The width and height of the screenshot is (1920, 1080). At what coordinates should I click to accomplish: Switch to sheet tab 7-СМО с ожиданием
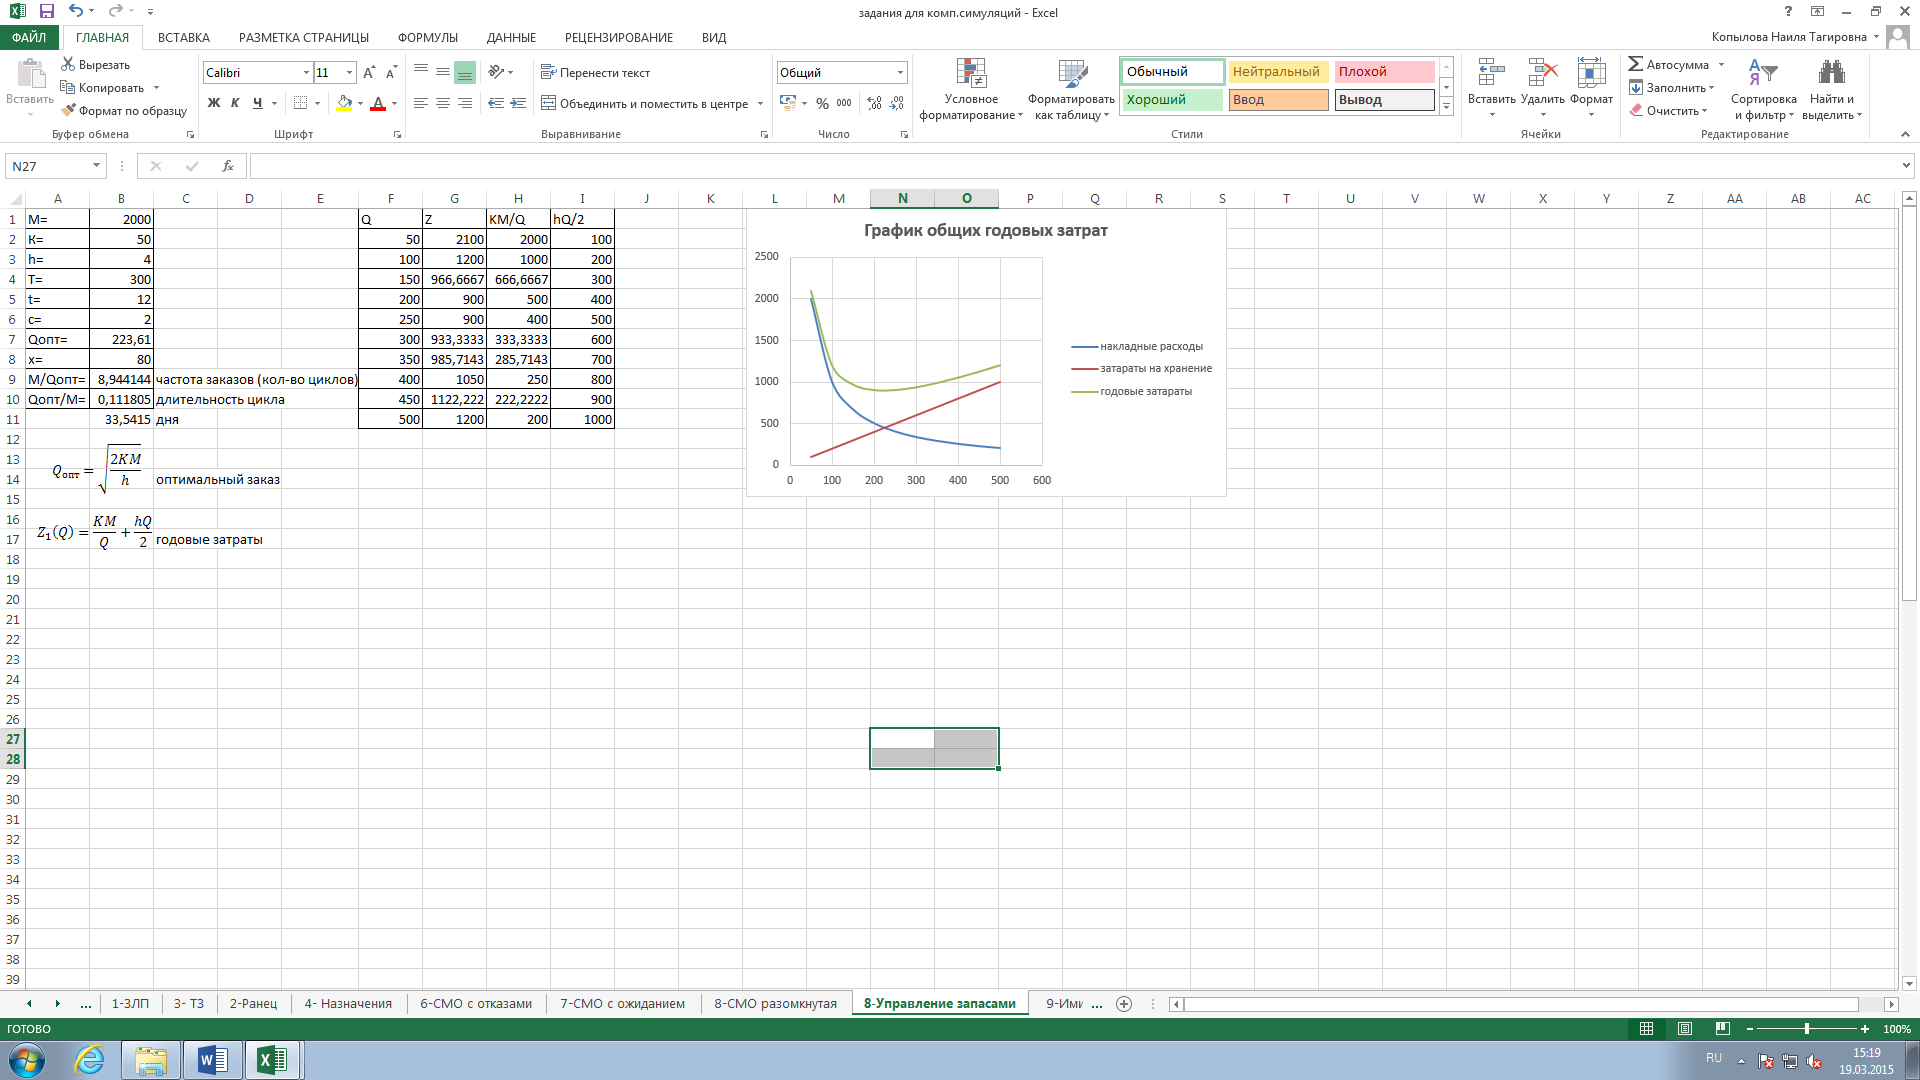(x=622, y=1004)
